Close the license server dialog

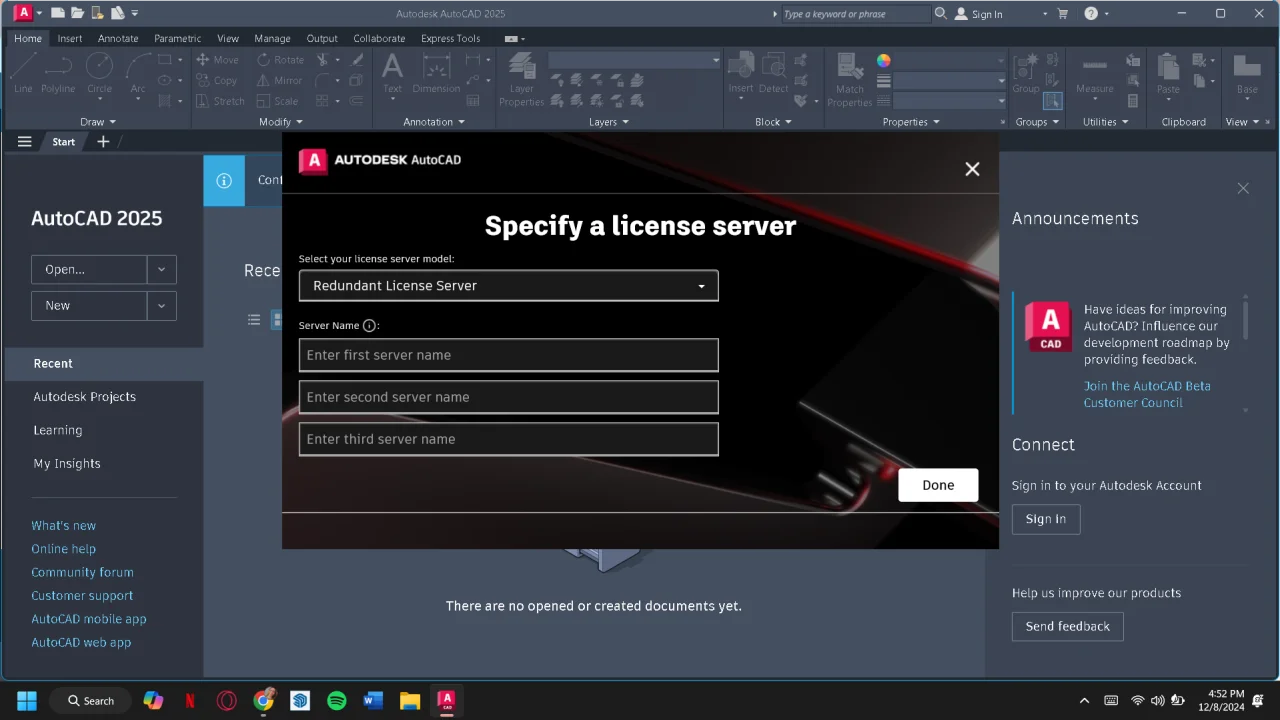pos(972,169)
